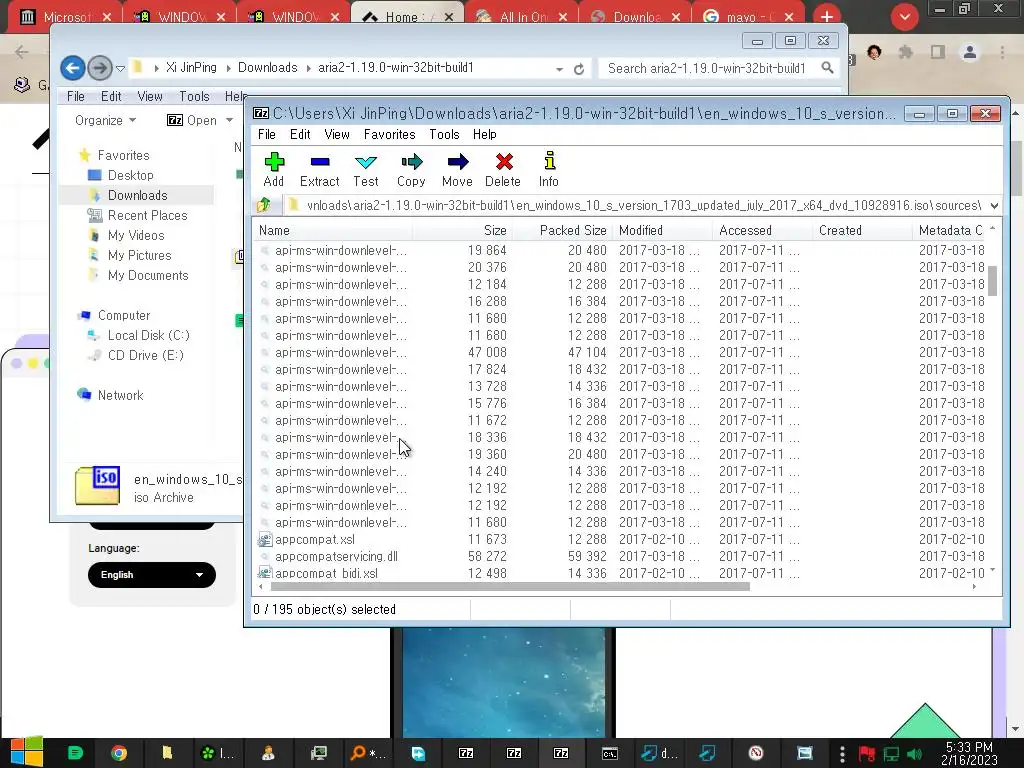Click the 7-Zip horizontal scrollbar

(x=509, y=586)
